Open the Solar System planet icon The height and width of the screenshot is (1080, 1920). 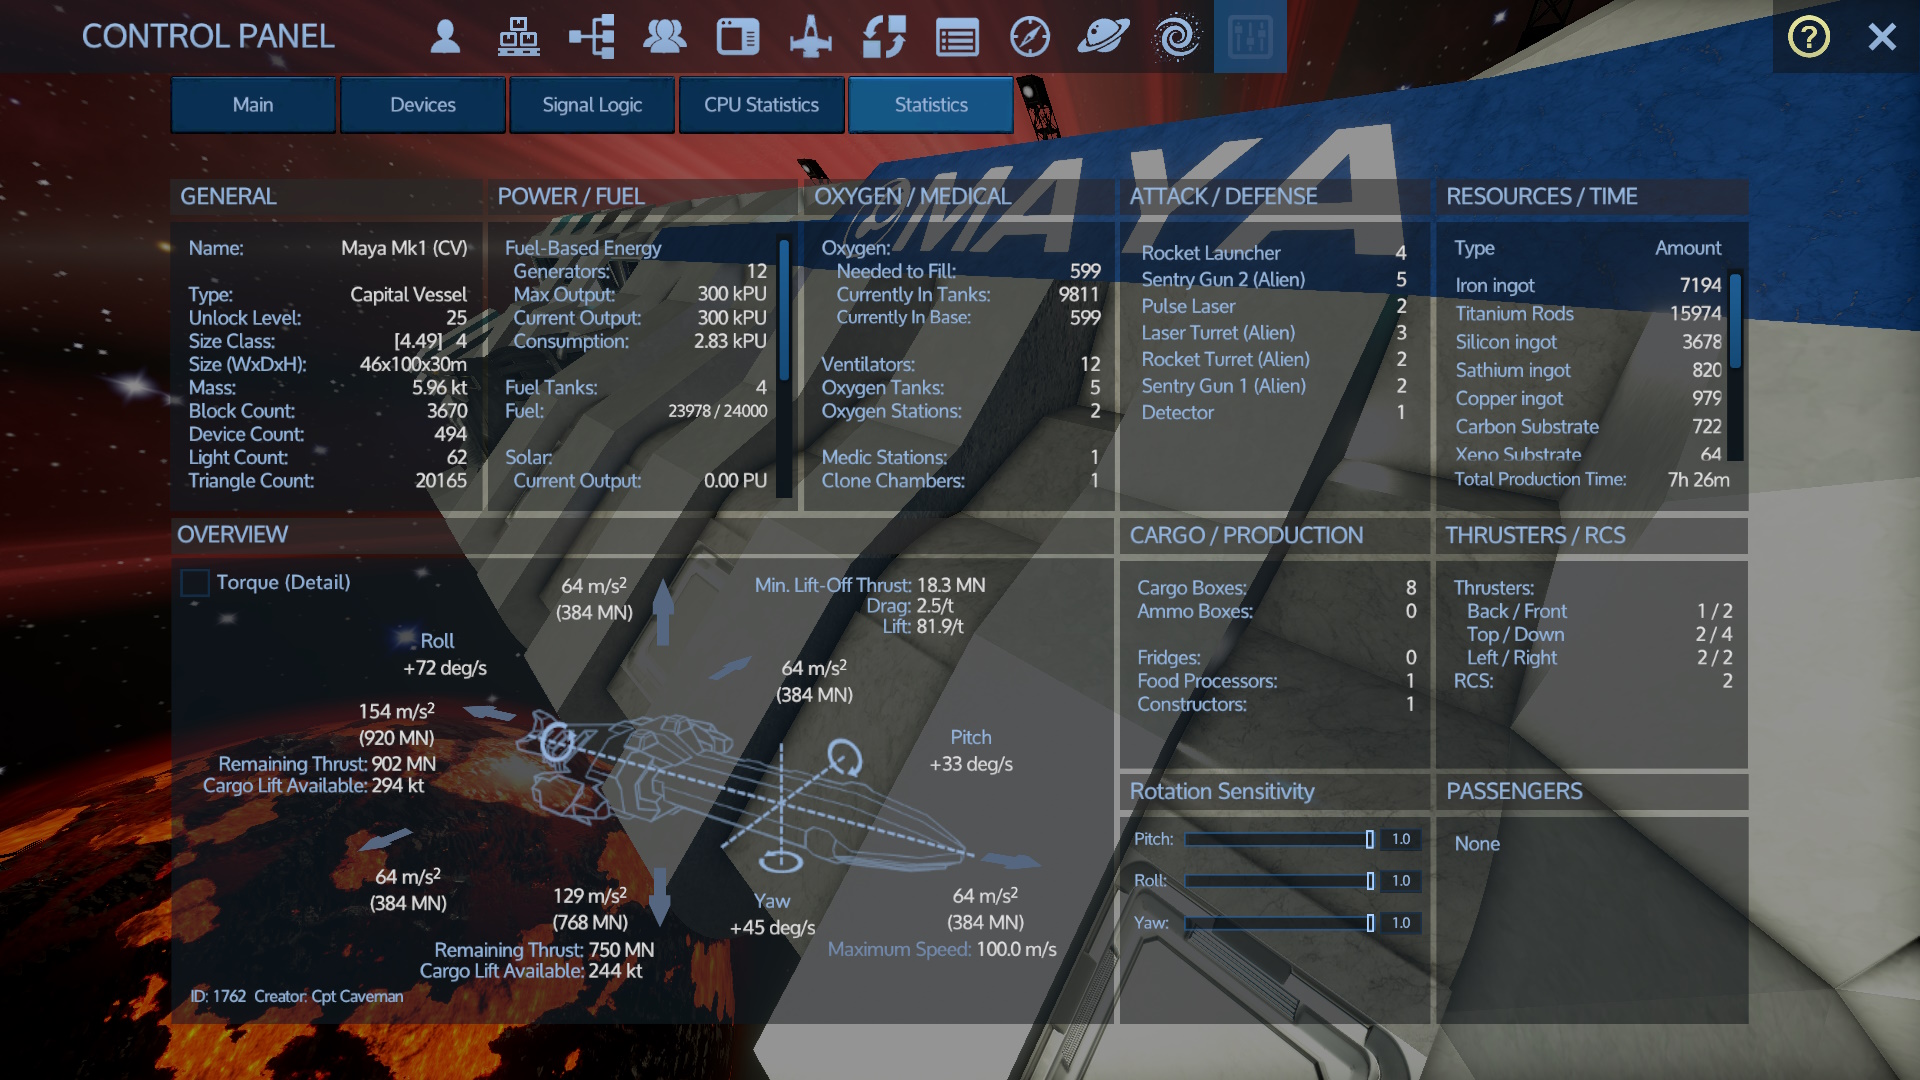pyautogui.click(x=1103, y=37)
